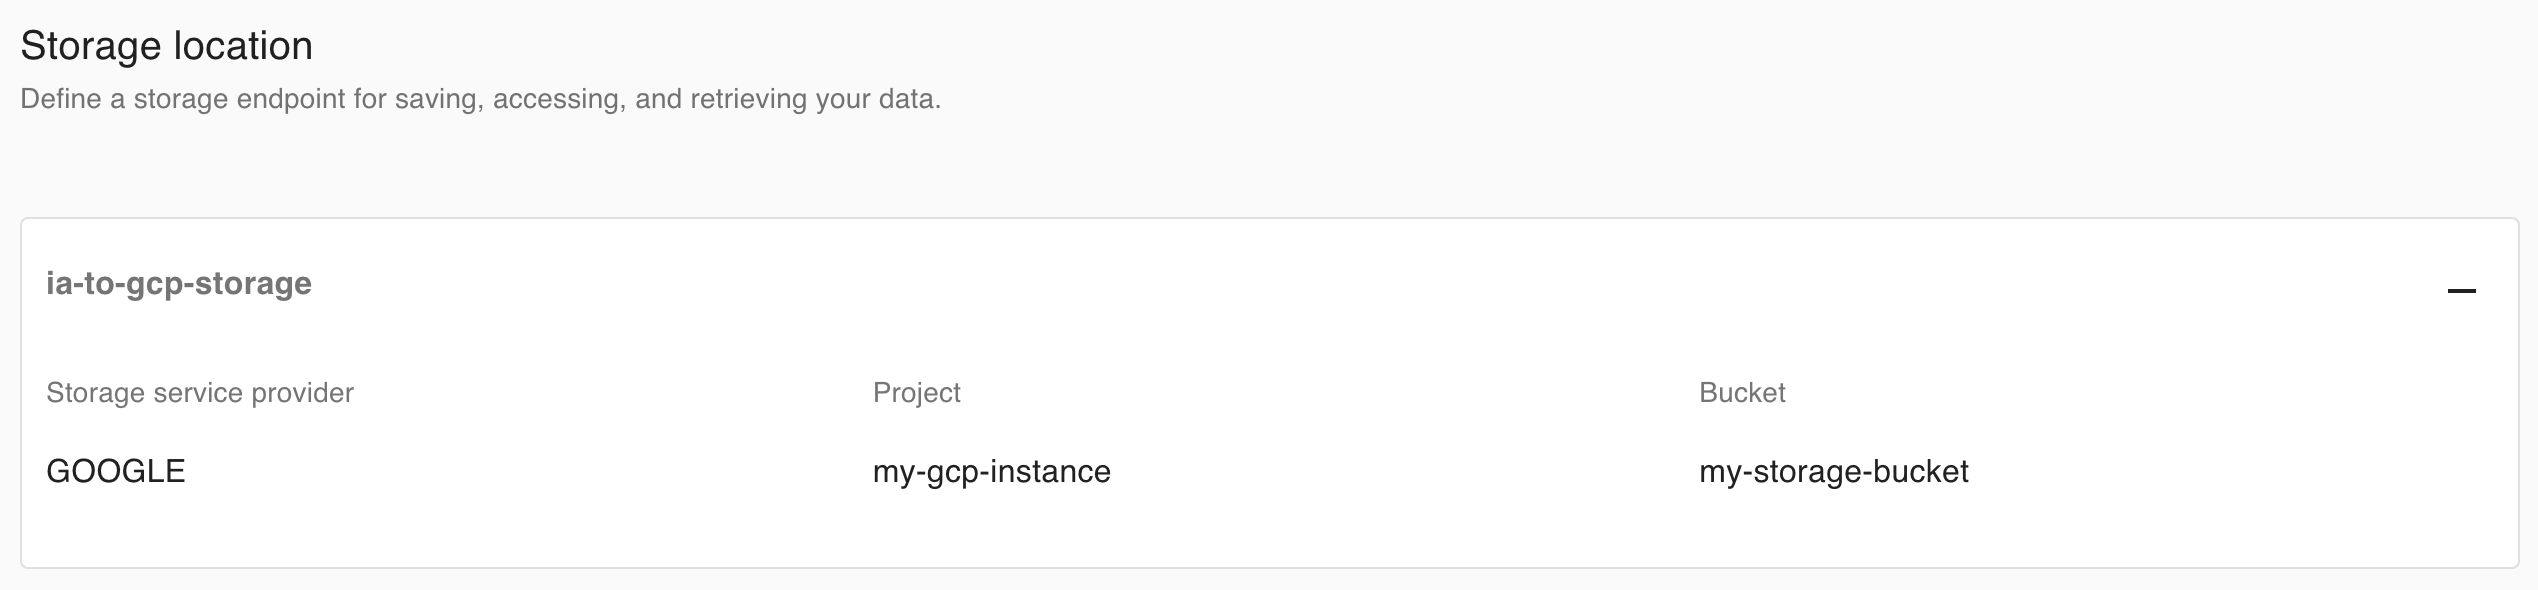The image size is (2538, 590).
Task: Click the Storage service provider label
Action: click(x=200, y=393)
